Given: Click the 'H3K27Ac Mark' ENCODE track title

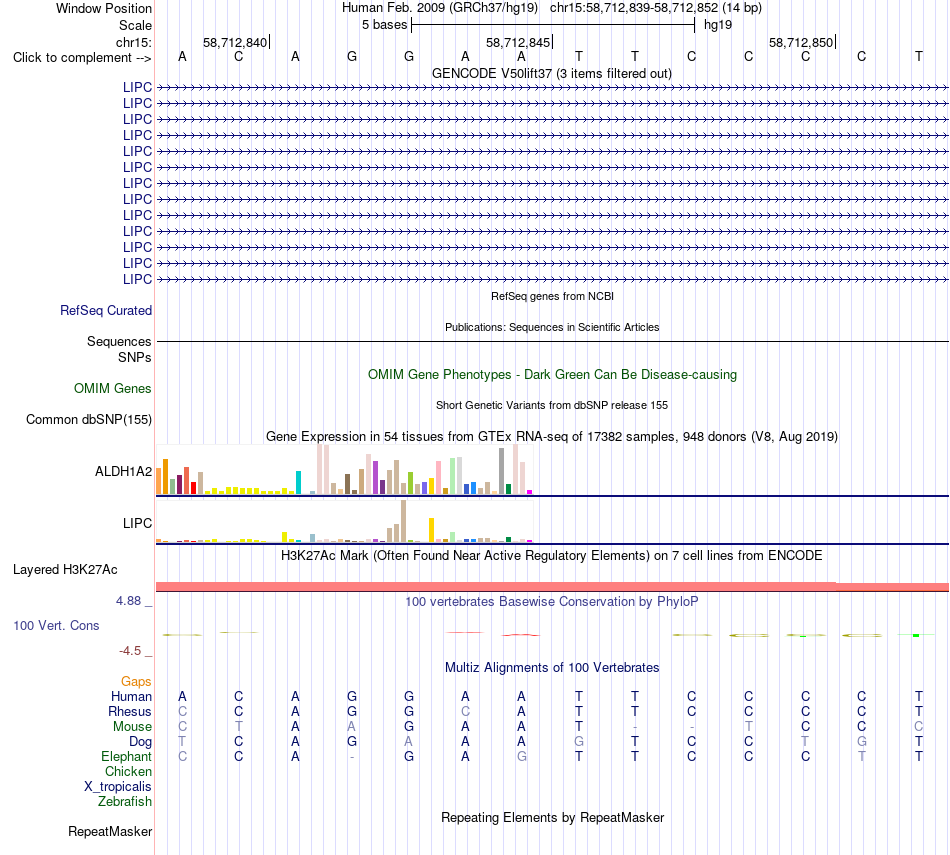Looking at the screenshot, I should tap(552, 556).
